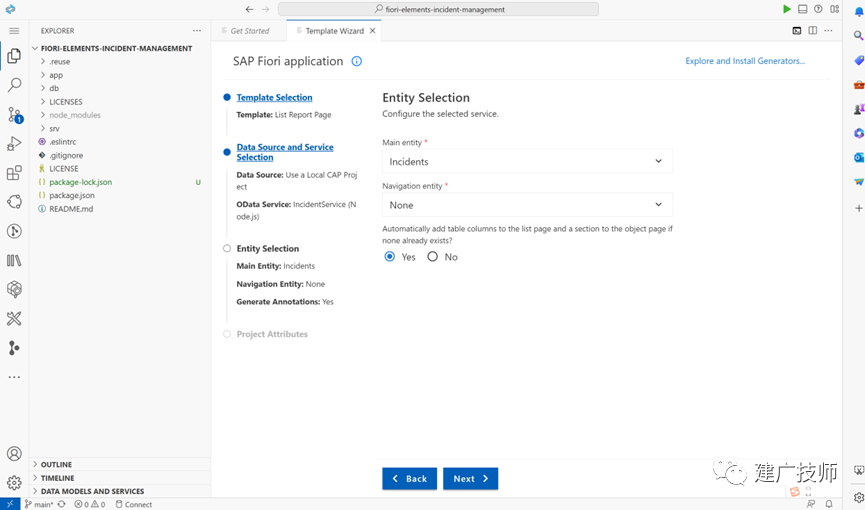Select No for automatically adding table columns
This screenshot has height=510, width=865.
pyautogui.click(x=432, y=257)
